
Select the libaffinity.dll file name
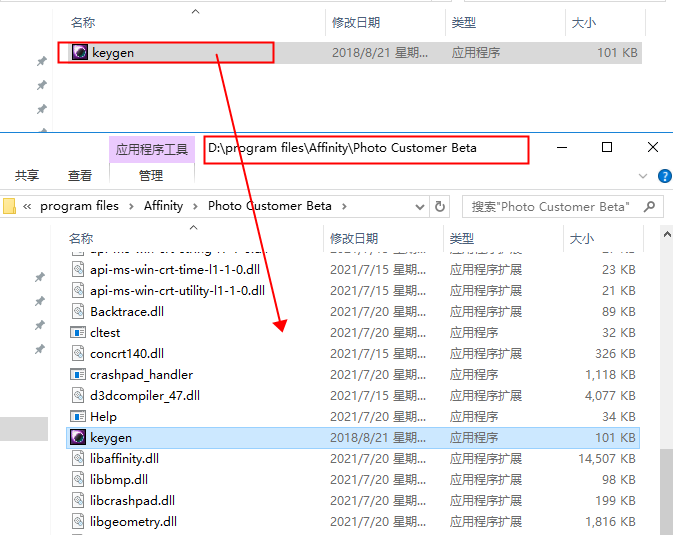pos(124,459)
